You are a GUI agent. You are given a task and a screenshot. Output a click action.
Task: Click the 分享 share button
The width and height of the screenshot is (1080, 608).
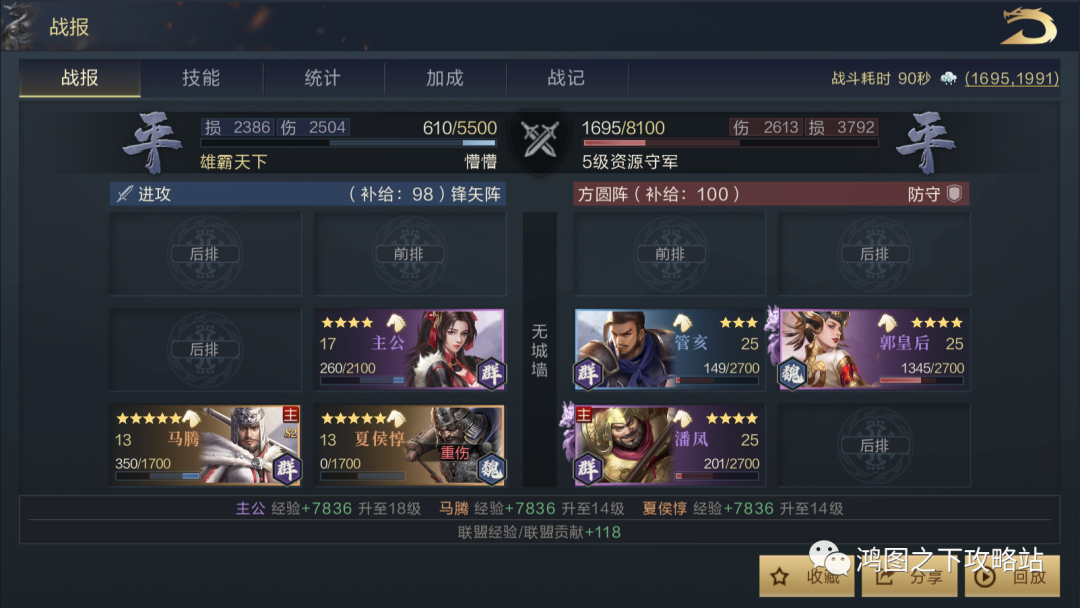pyautogui.click(x=909, y=576)
